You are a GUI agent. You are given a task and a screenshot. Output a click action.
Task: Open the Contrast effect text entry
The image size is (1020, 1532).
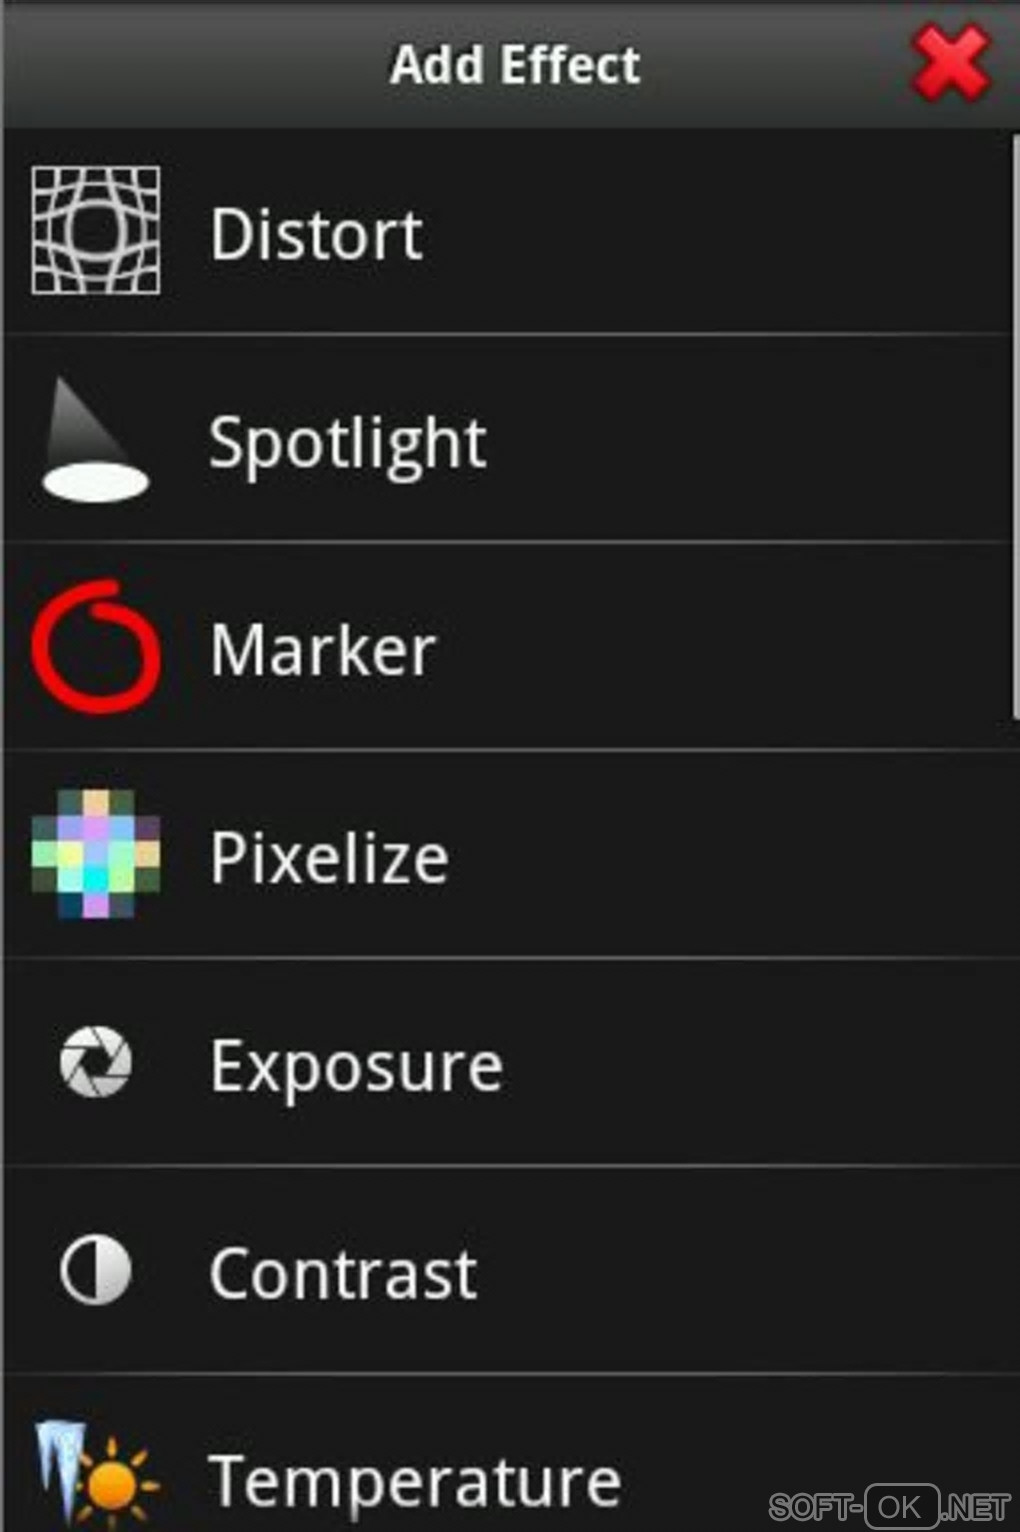(343, 1274)
